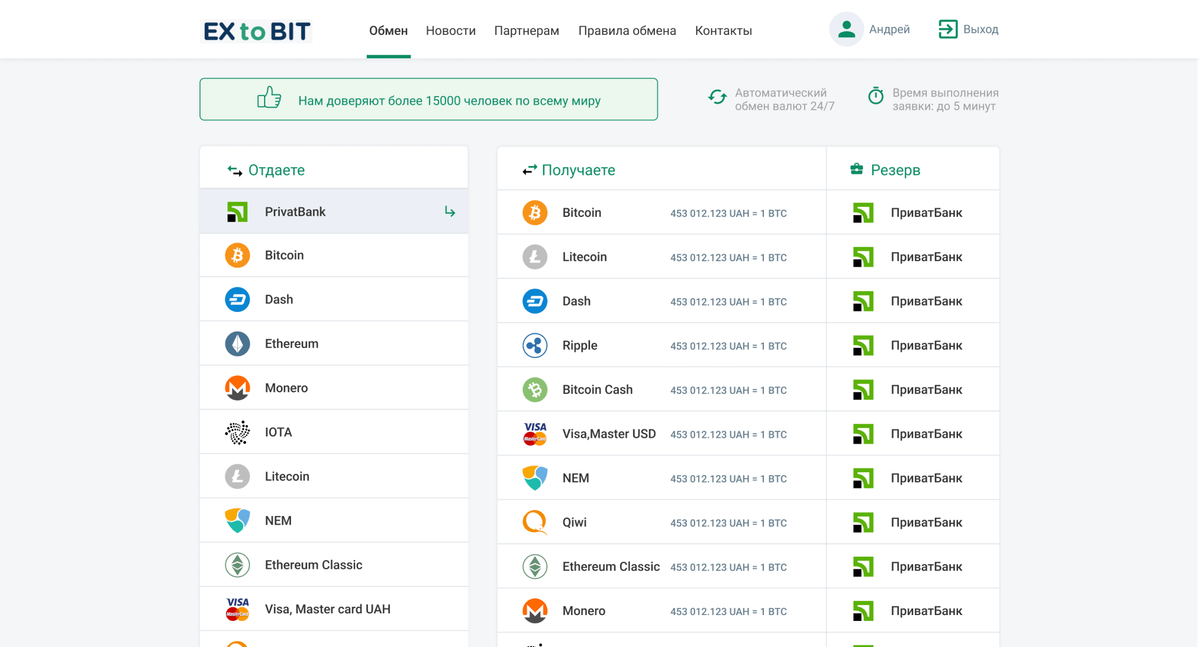Click PrivatBank label in Отдаете list
The image size is (1200, 647).
[295, 212]
